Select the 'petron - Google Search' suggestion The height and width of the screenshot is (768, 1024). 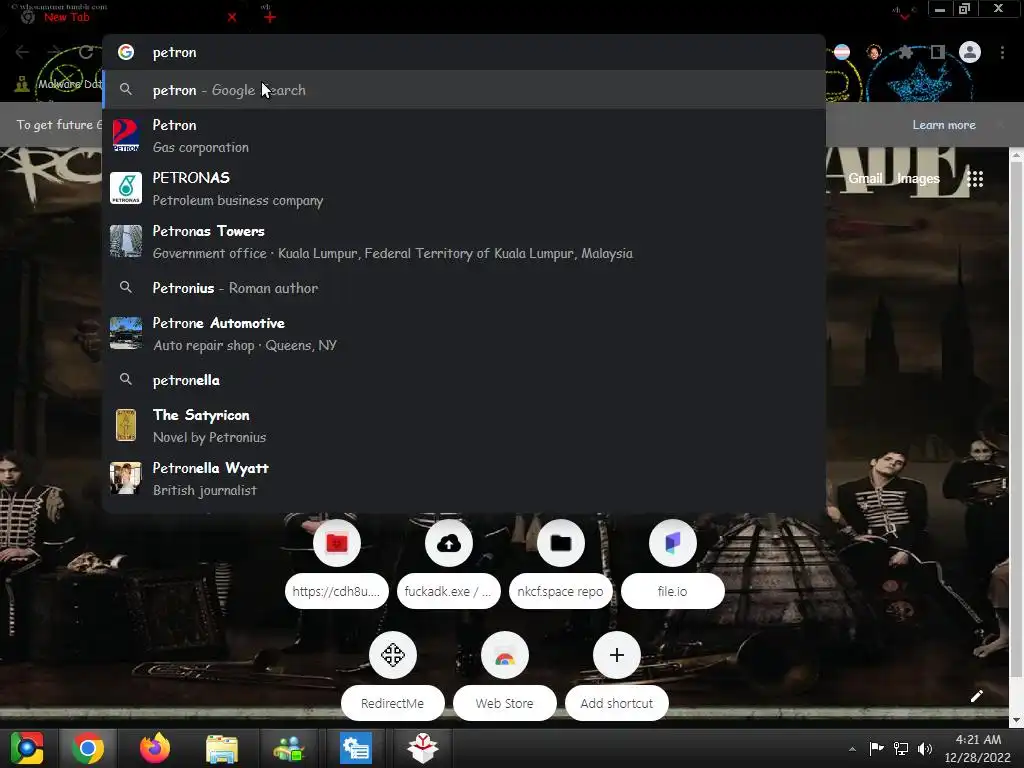[464, 90]
